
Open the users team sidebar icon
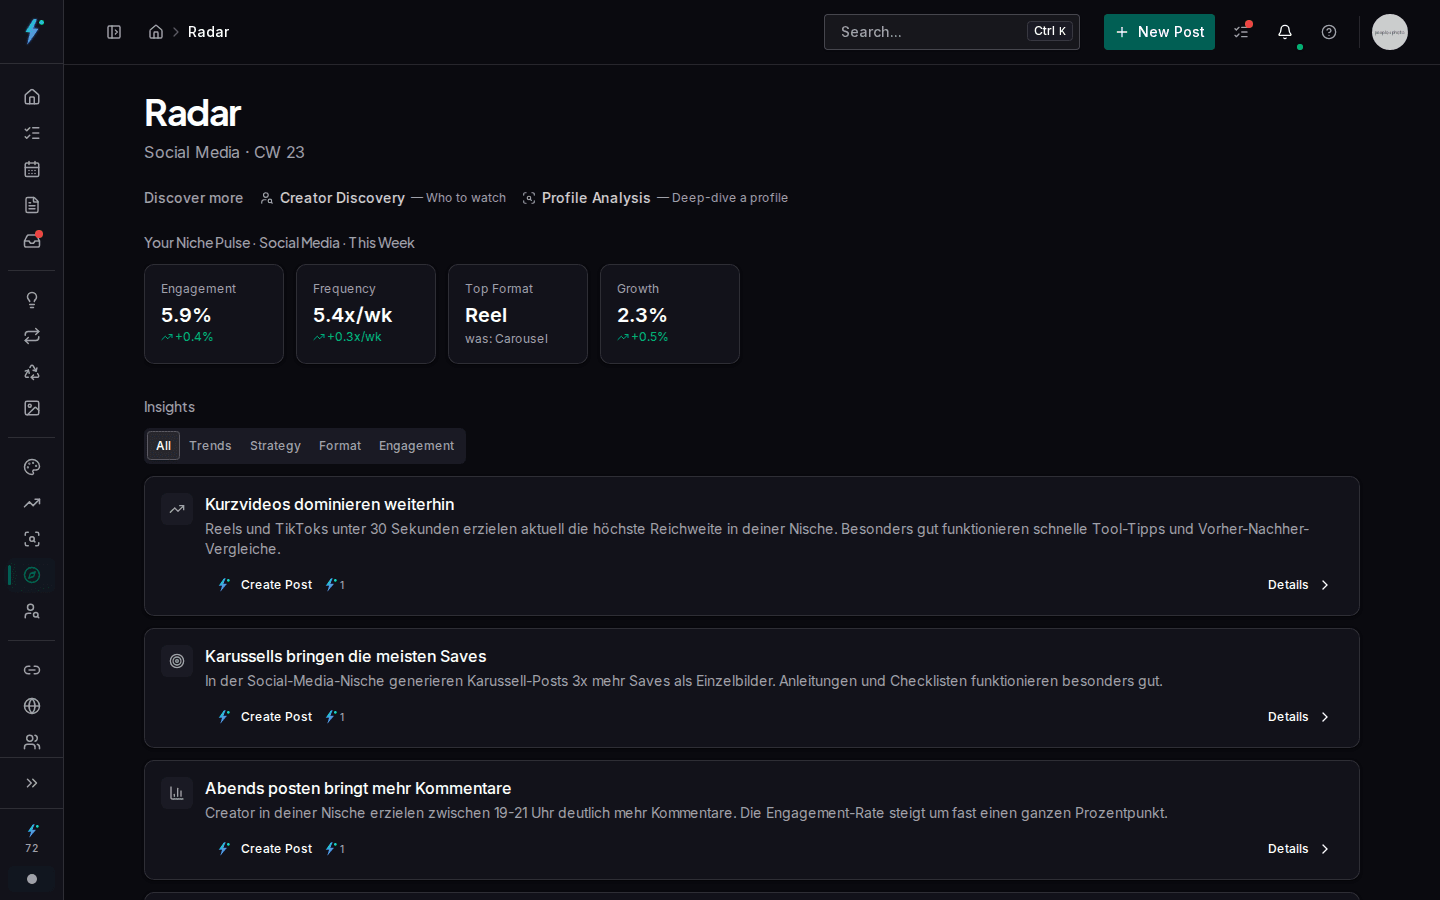click(x=32, y=742)
